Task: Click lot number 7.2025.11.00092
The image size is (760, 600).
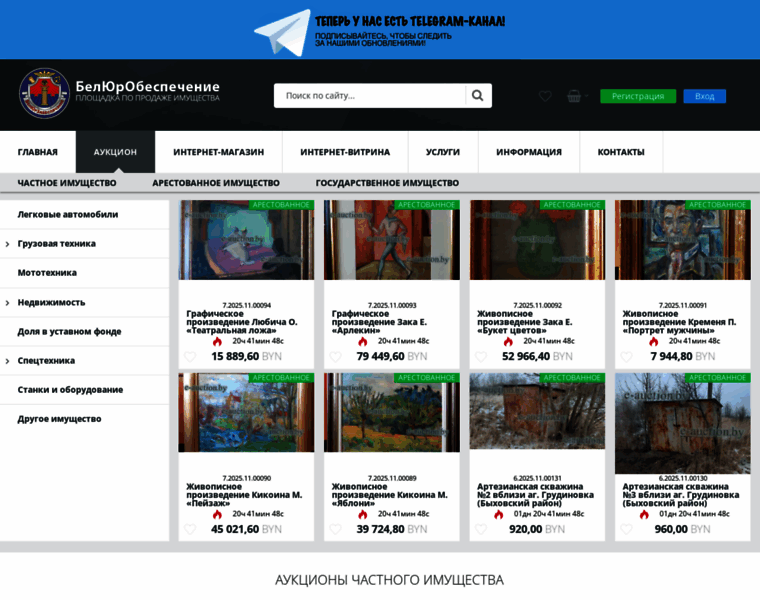Action: pyautogui.click(x=538, y=305)
